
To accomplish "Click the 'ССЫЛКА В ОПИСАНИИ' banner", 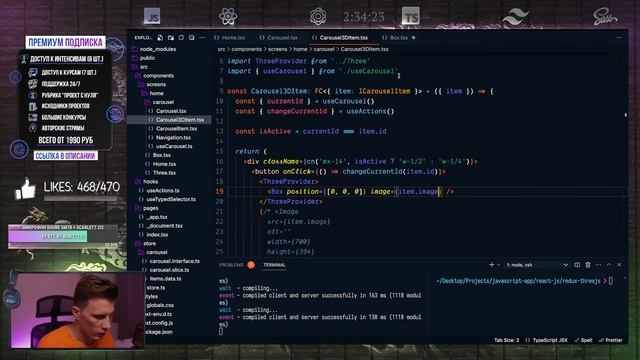I will click(x=65, y=156).
